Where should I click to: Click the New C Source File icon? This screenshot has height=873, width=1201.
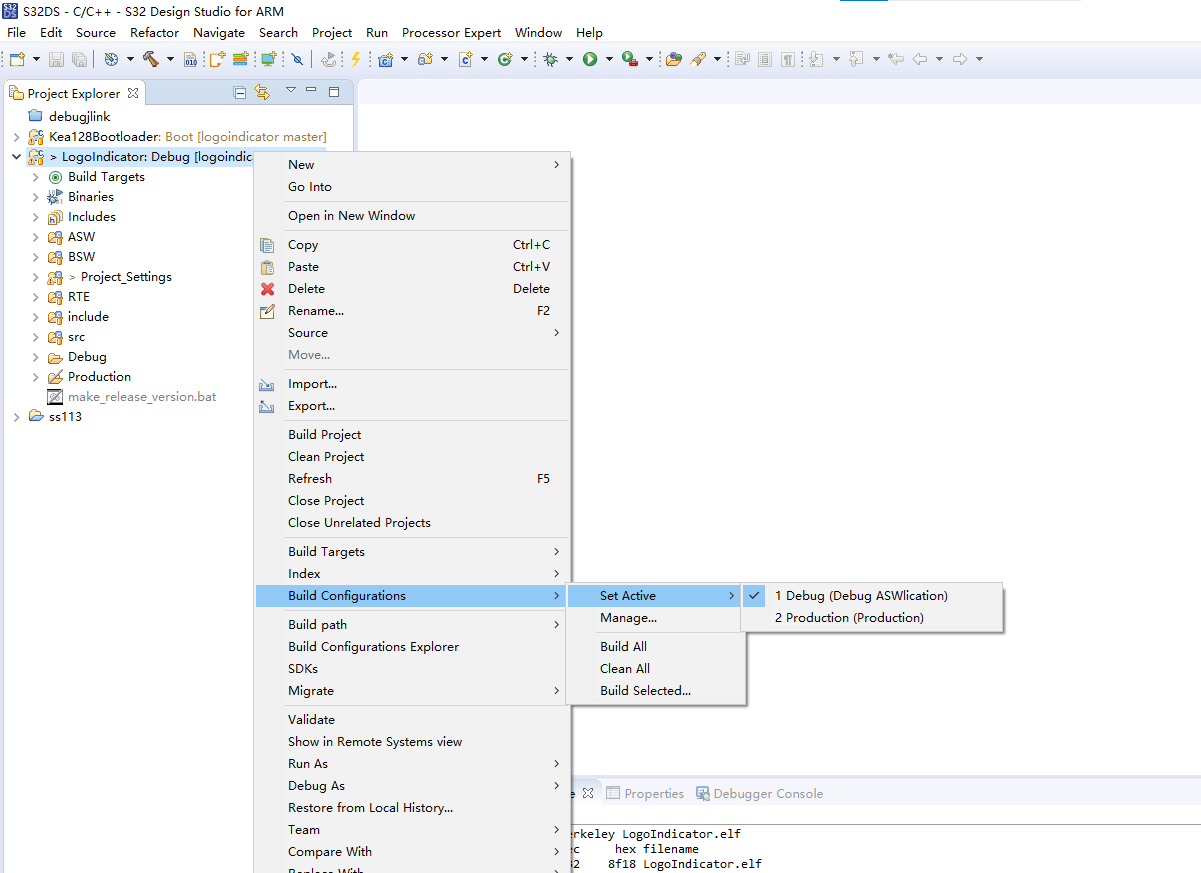(465, 59)
